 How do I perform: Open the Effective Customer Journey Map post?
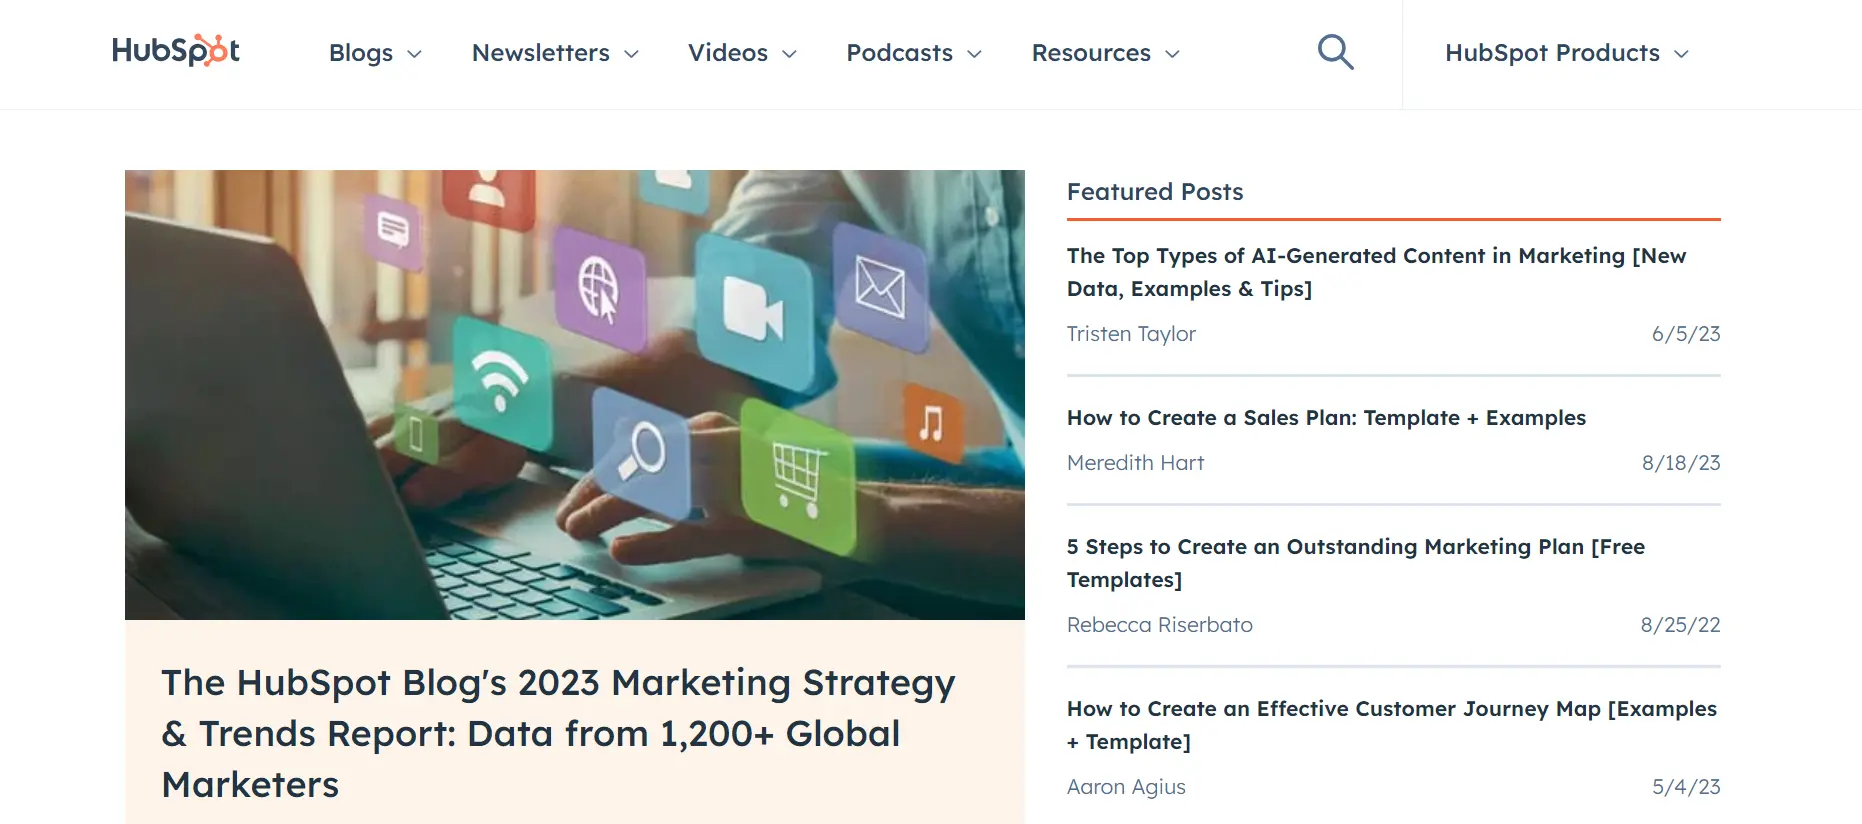pyautogui.click(x=1392, y=725)
